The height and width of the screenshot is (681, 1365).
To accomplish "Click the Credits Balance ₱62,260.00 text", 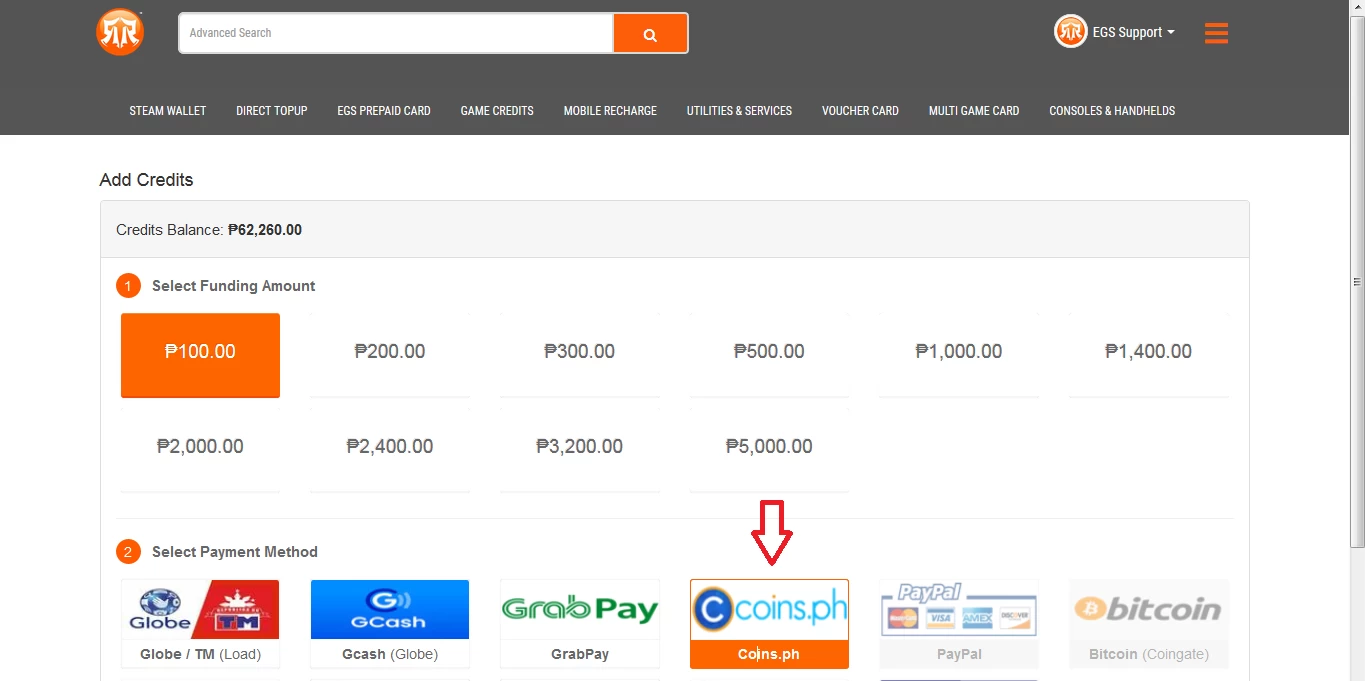I will 209,230.
